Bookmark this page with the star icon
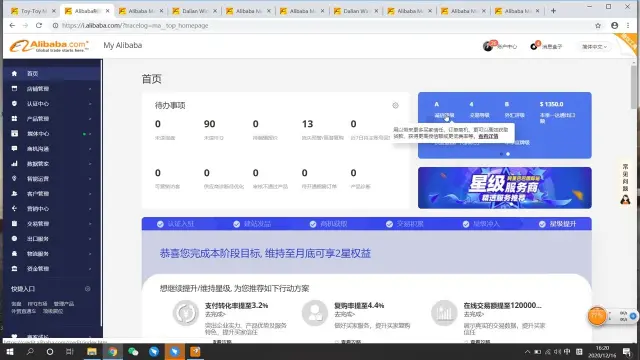 pos(598,25)
